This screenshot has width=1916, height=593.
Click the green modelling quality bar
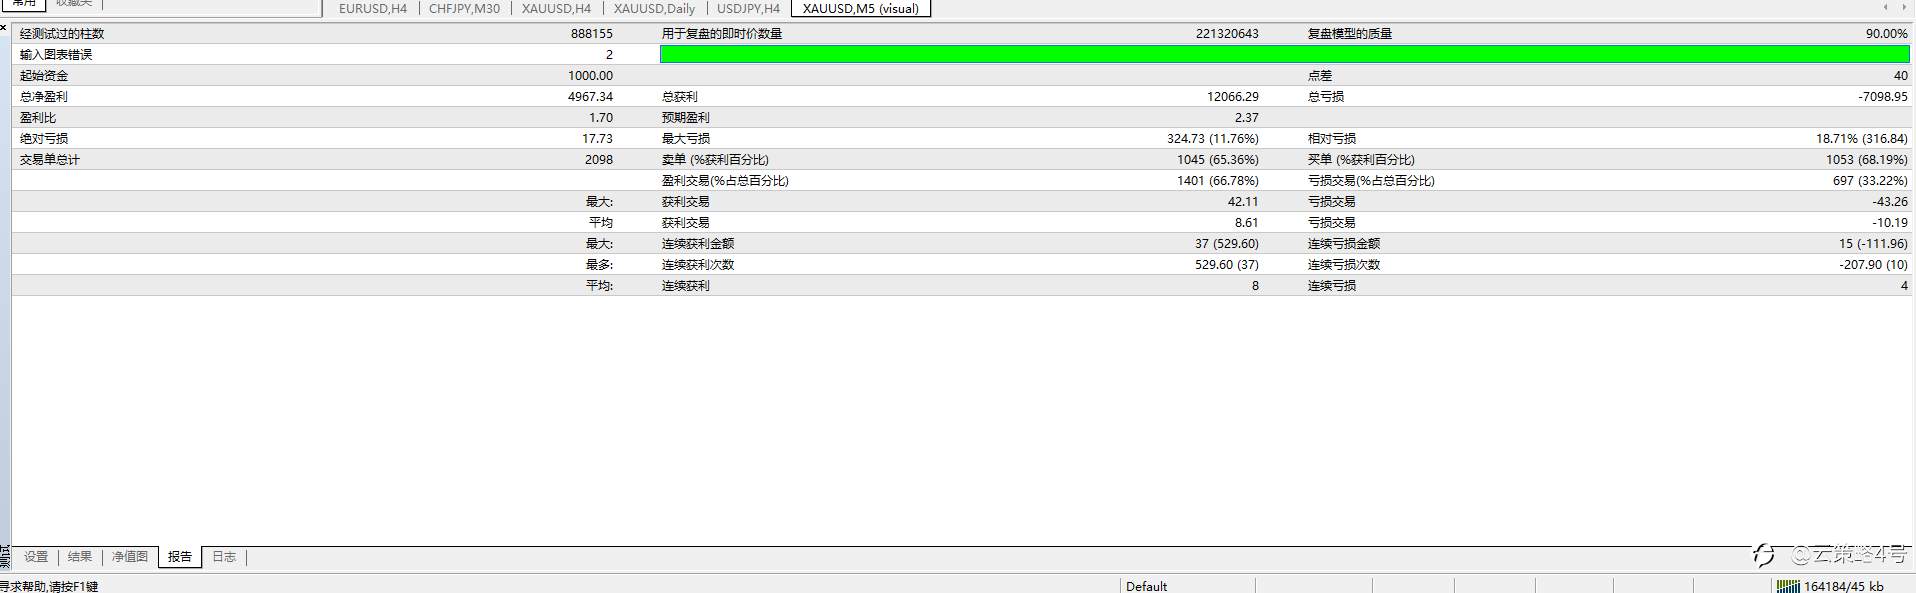(x=1285, y=54)
